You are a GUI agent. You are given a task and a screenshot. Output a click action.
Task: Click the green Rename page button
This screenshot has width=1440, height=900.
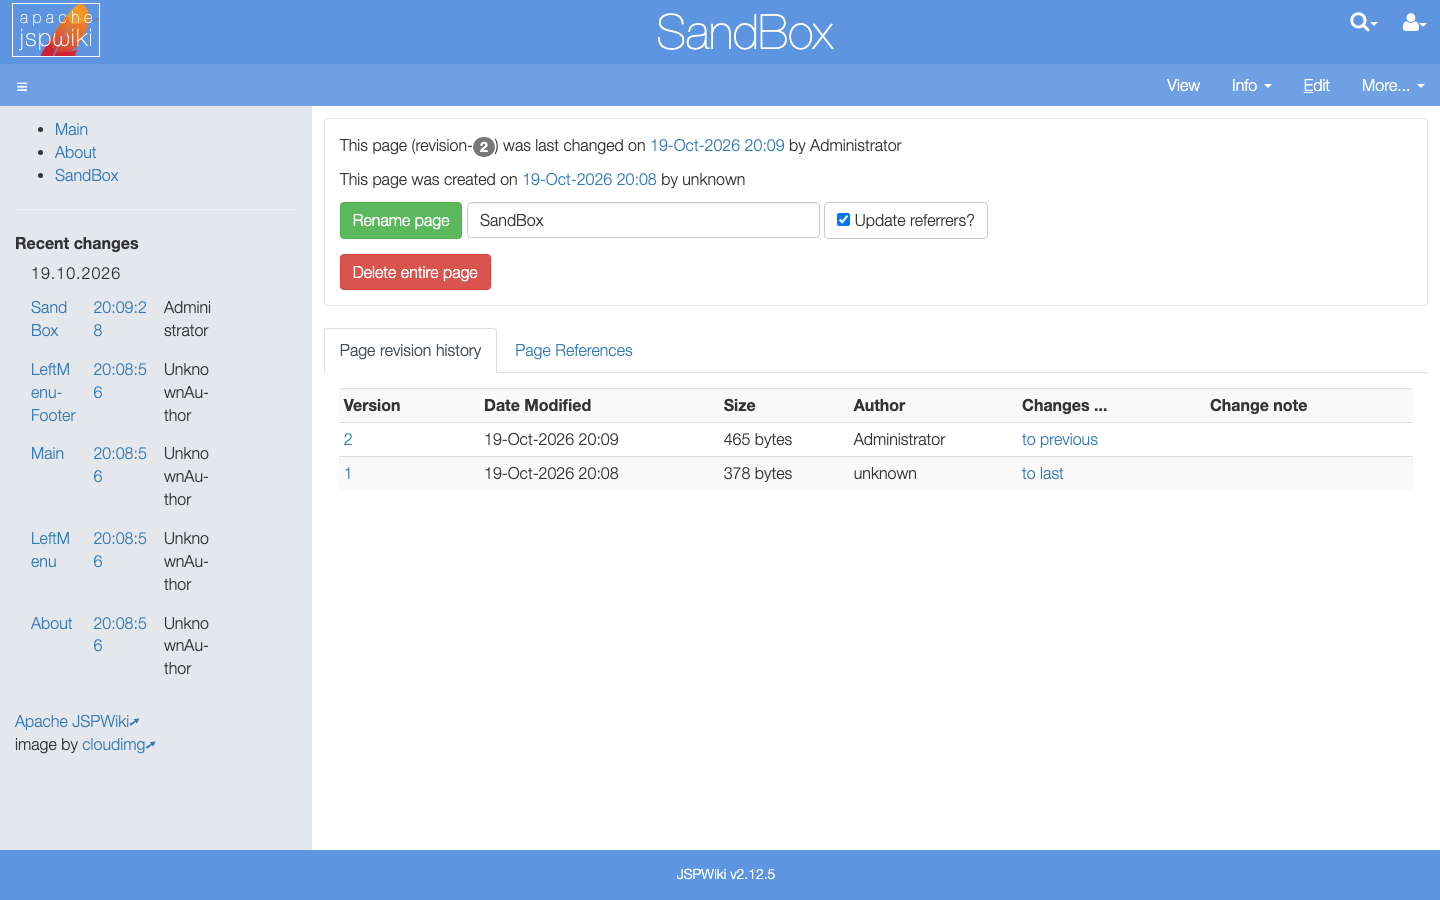(x=401, y=220)
